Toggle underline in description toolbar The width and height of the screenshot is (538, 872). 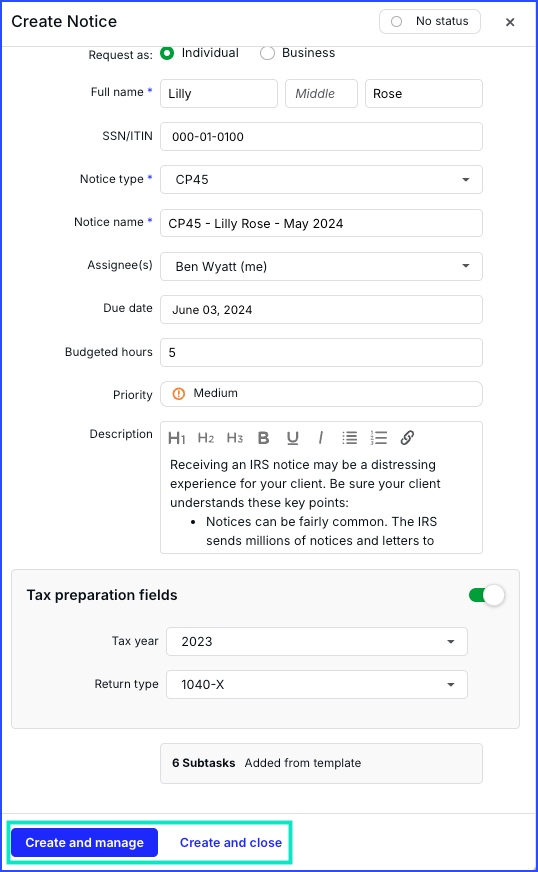click(293, 438)
